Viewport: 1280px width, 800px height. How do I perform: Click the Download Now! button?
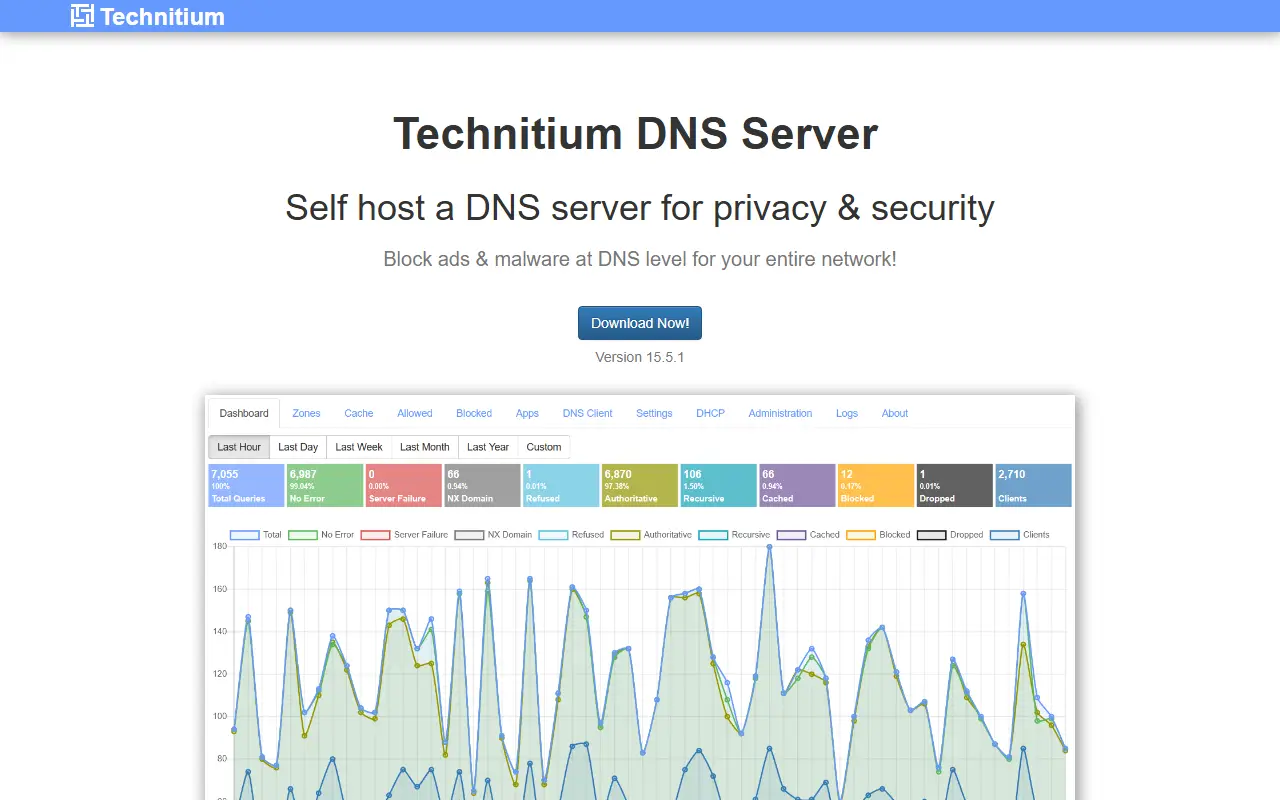[x=640, y=323]
